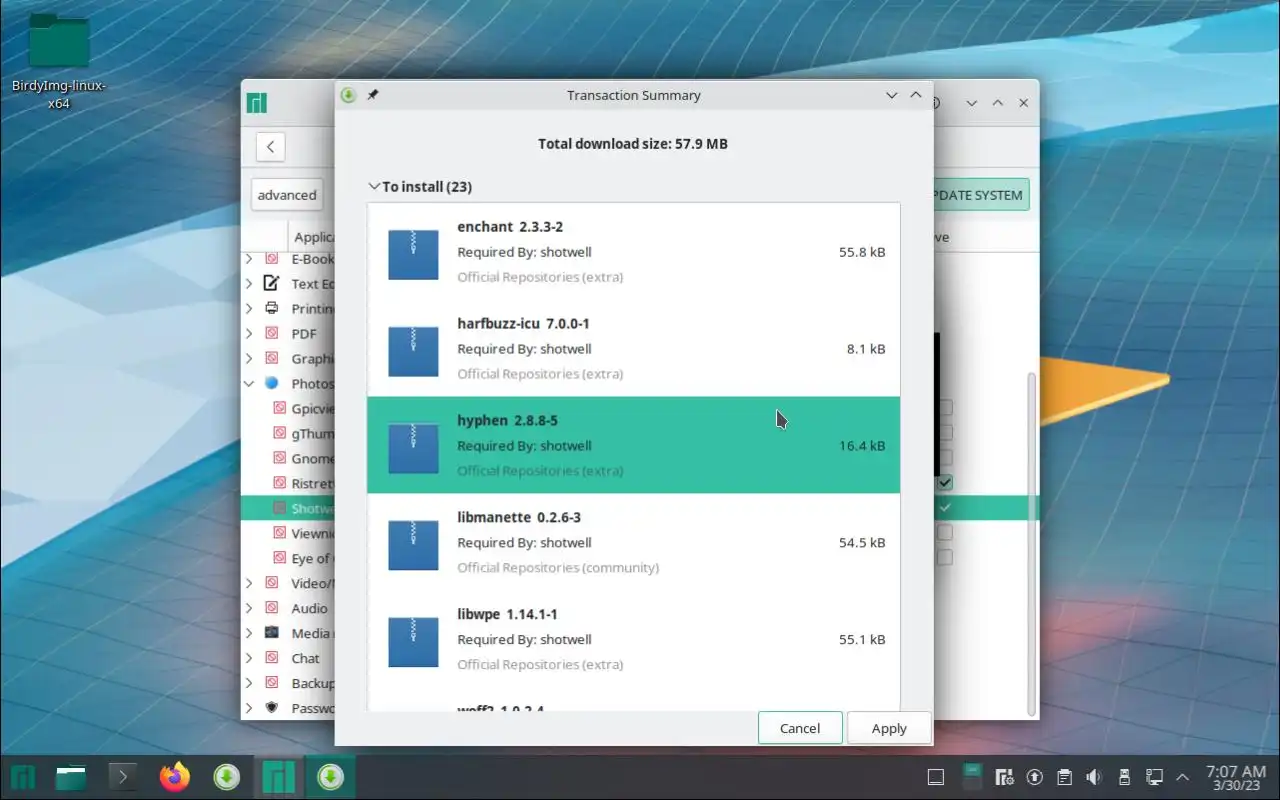Viewport: 1280px width, 800px height.
Task: Click the Viewnior entry in Photos tree
Action: [x=312, y=533]
